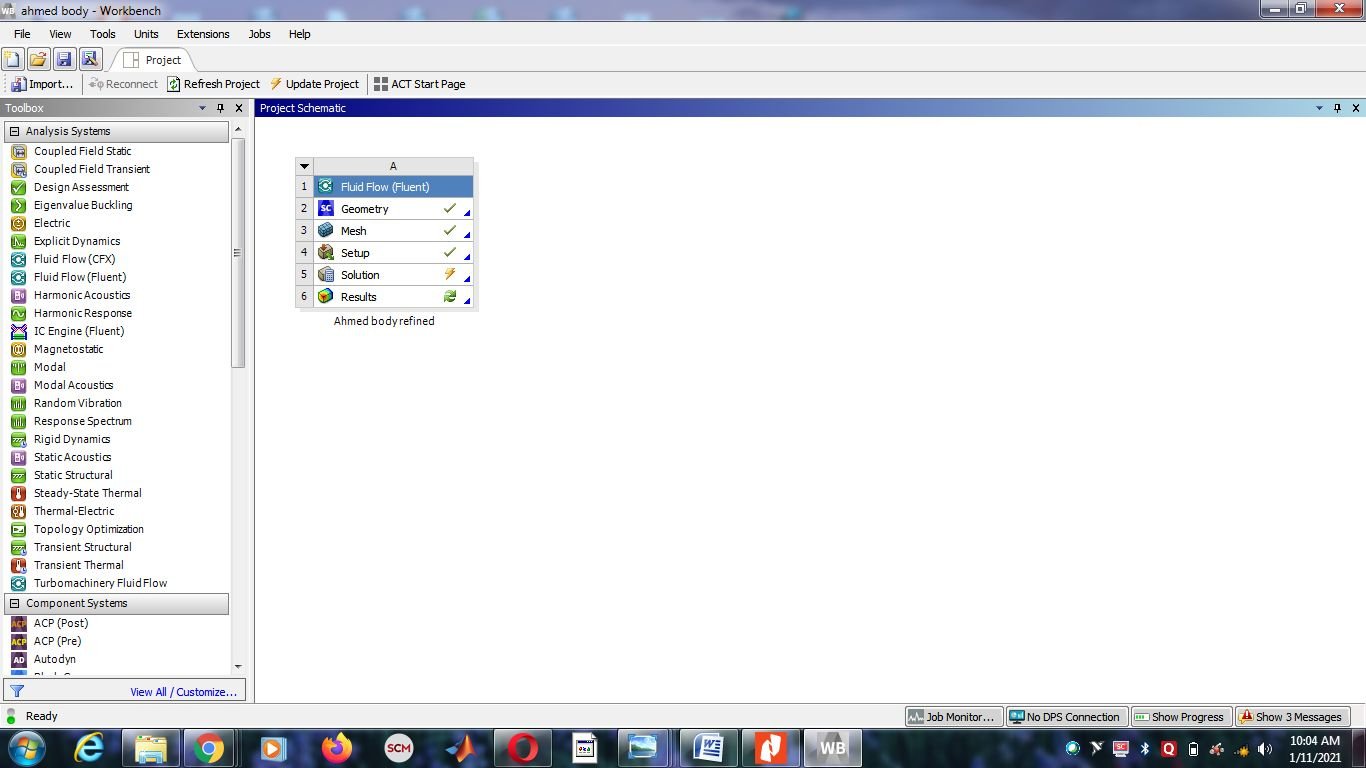The height and width of the screenshot is (768, 1366).
Task: Open the Windows Start menu
Action: click(x=24, y=747)
